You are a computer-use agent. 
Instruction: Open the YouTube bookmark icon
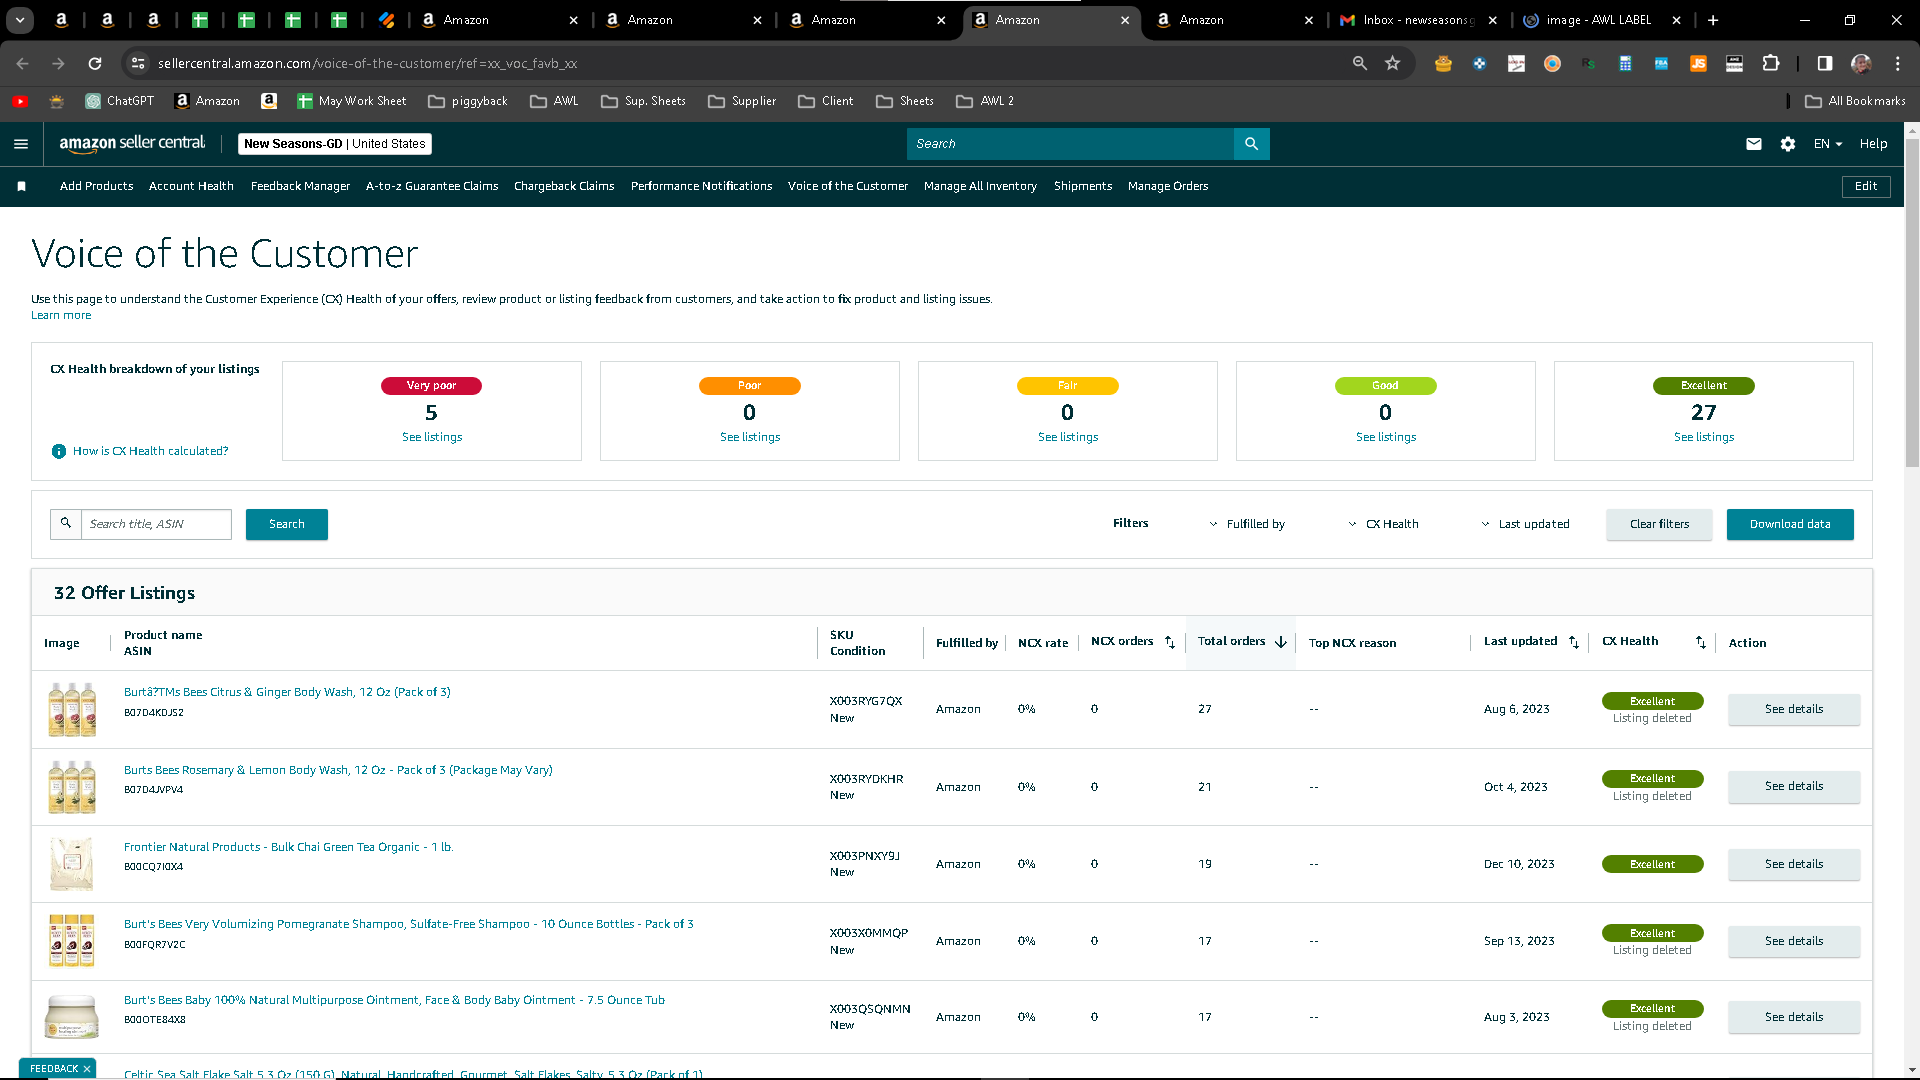coord(20,101)
